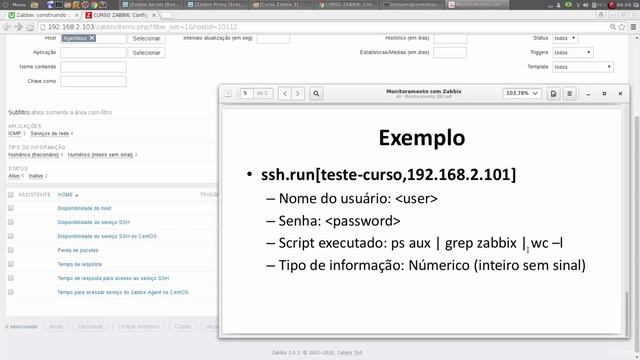The height and width of the screenshot is (360, 640).
Task: Open the Status filter dropdown
Action: tap(565, 38)
